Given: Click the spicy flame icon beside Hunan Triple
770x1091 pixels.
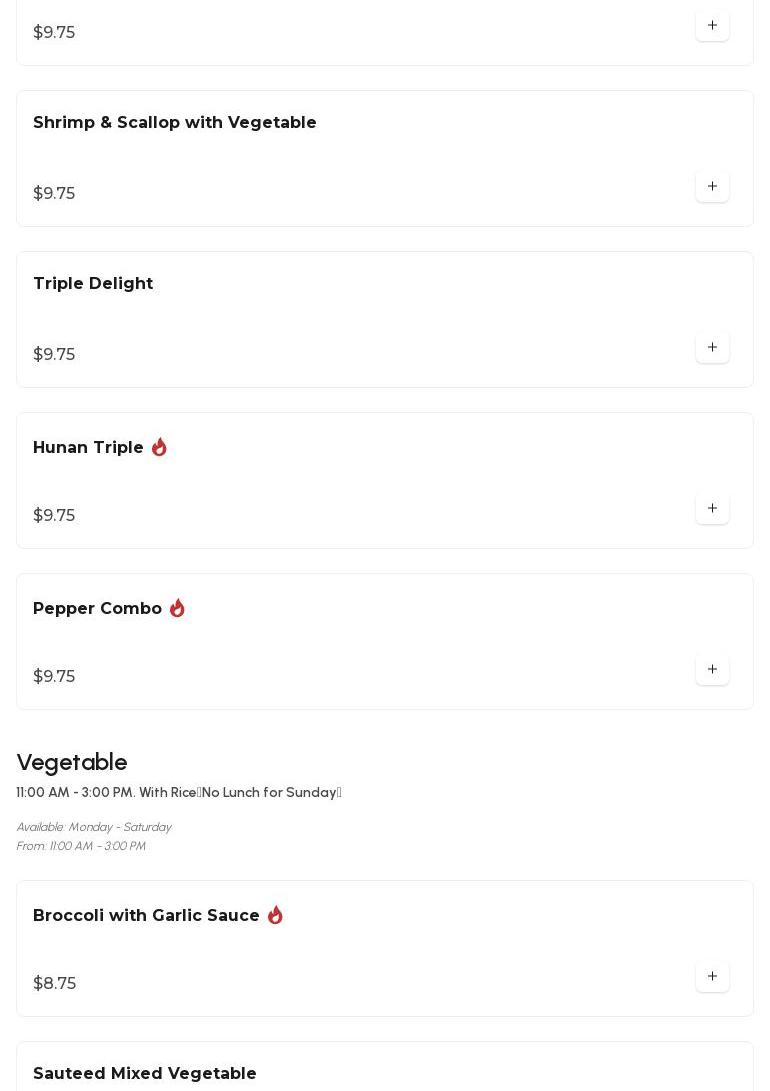Looking at the screenshot, I should pyautogui.click(x=159, y=447).
